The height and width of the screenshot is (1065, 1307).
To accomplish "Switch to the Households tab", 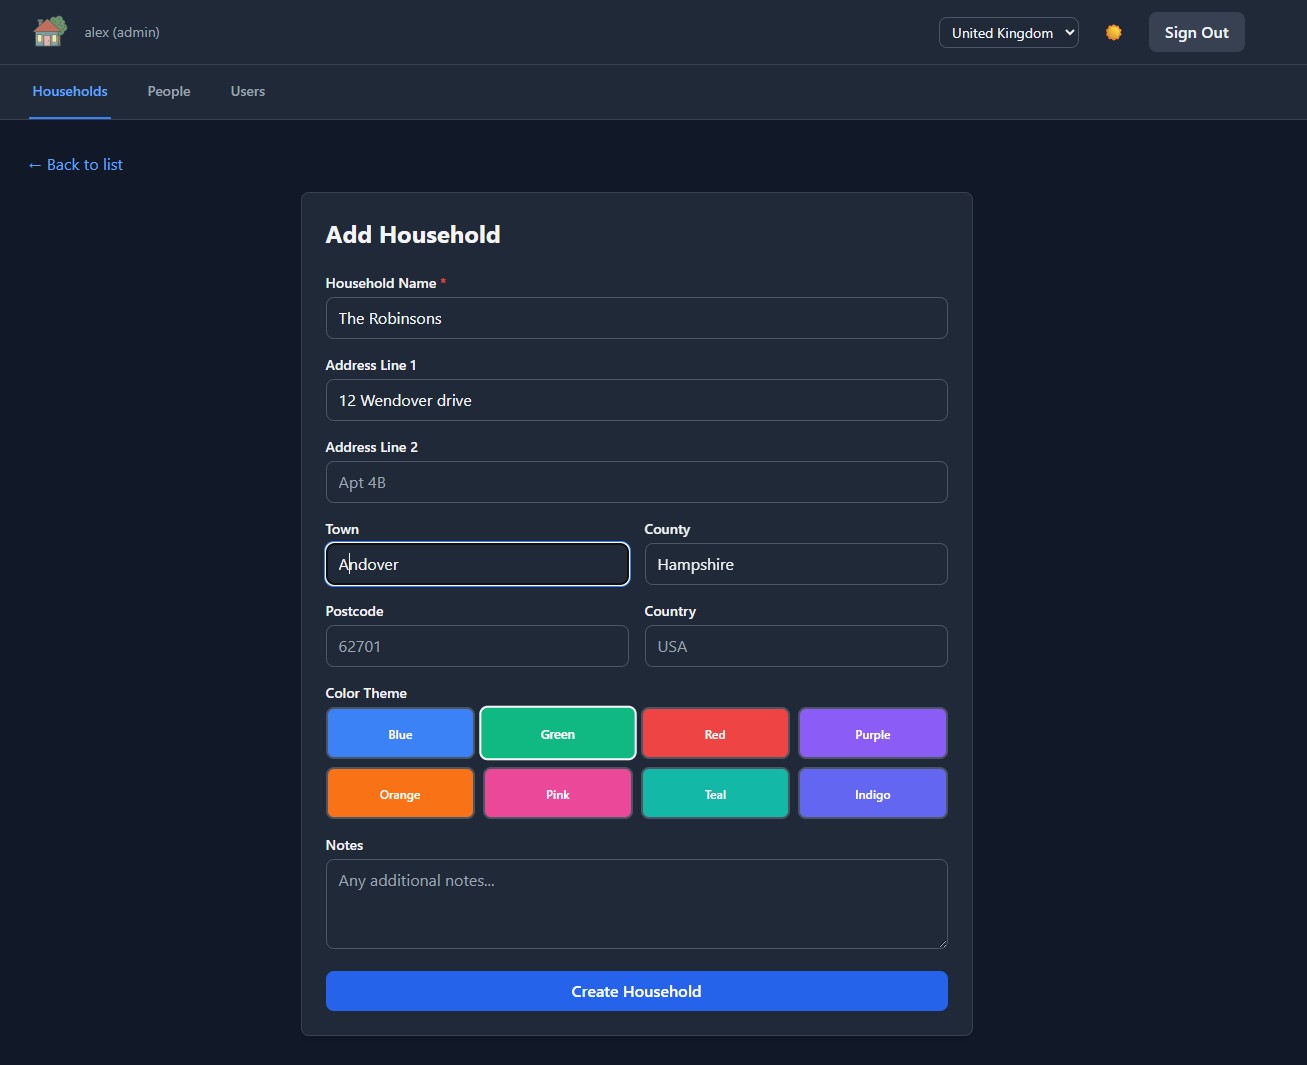I will tap(70, 91).
